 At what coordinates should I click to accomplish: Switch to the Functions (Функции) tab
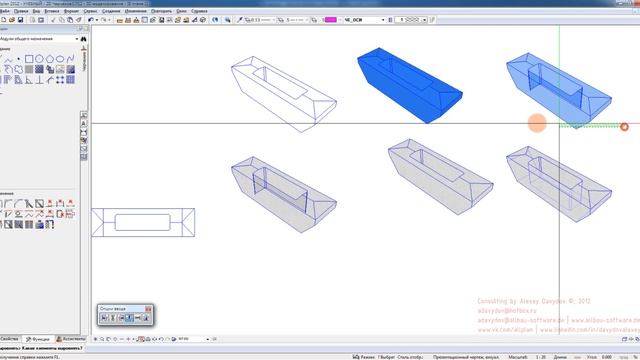38,339
